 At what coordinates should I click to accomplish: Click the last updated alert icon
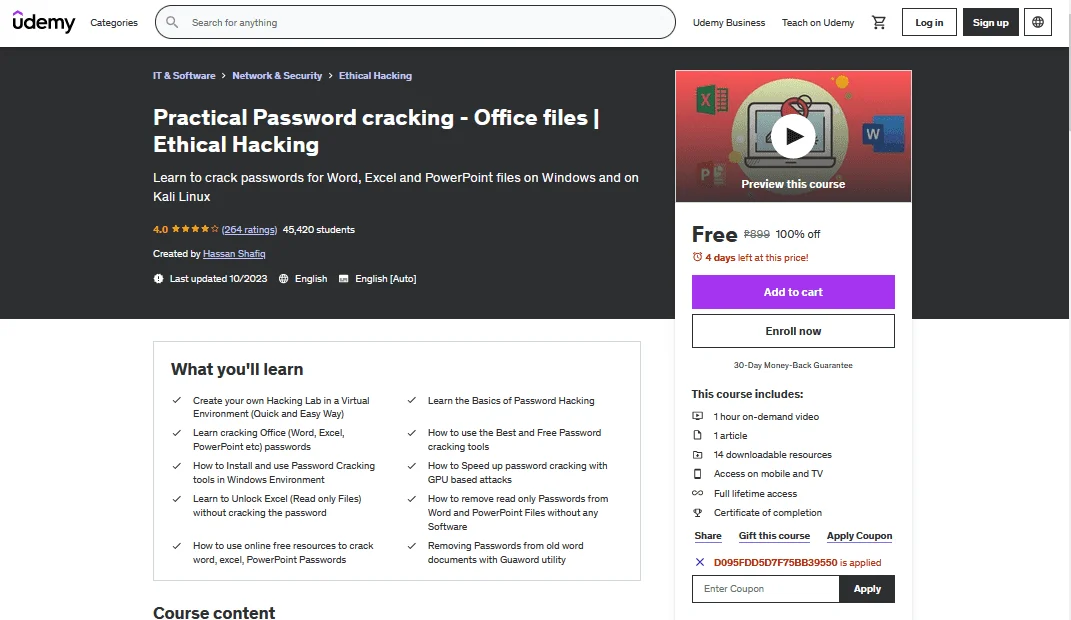[158, 279]
